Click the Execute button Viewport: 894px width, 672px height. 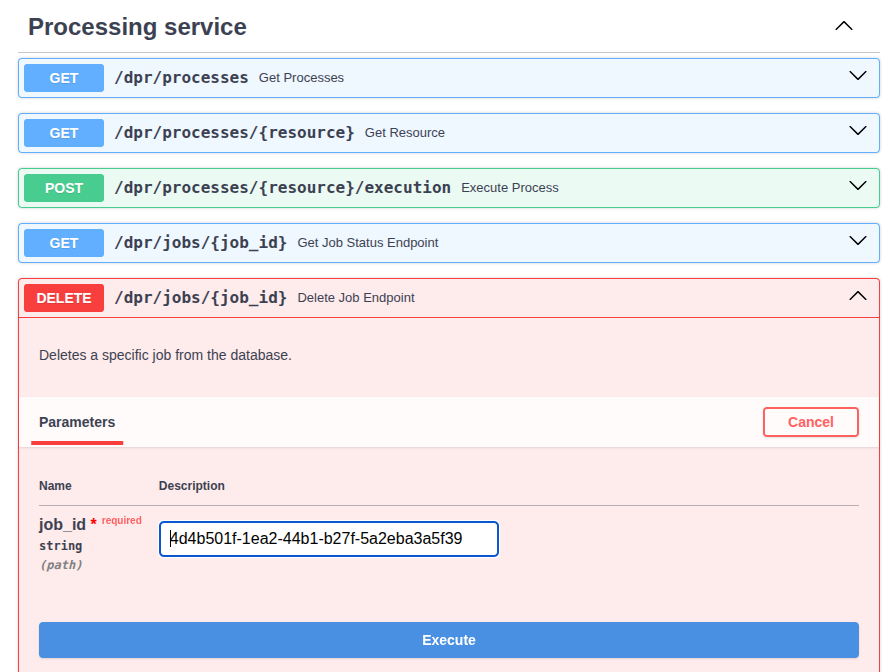[448, 640]
